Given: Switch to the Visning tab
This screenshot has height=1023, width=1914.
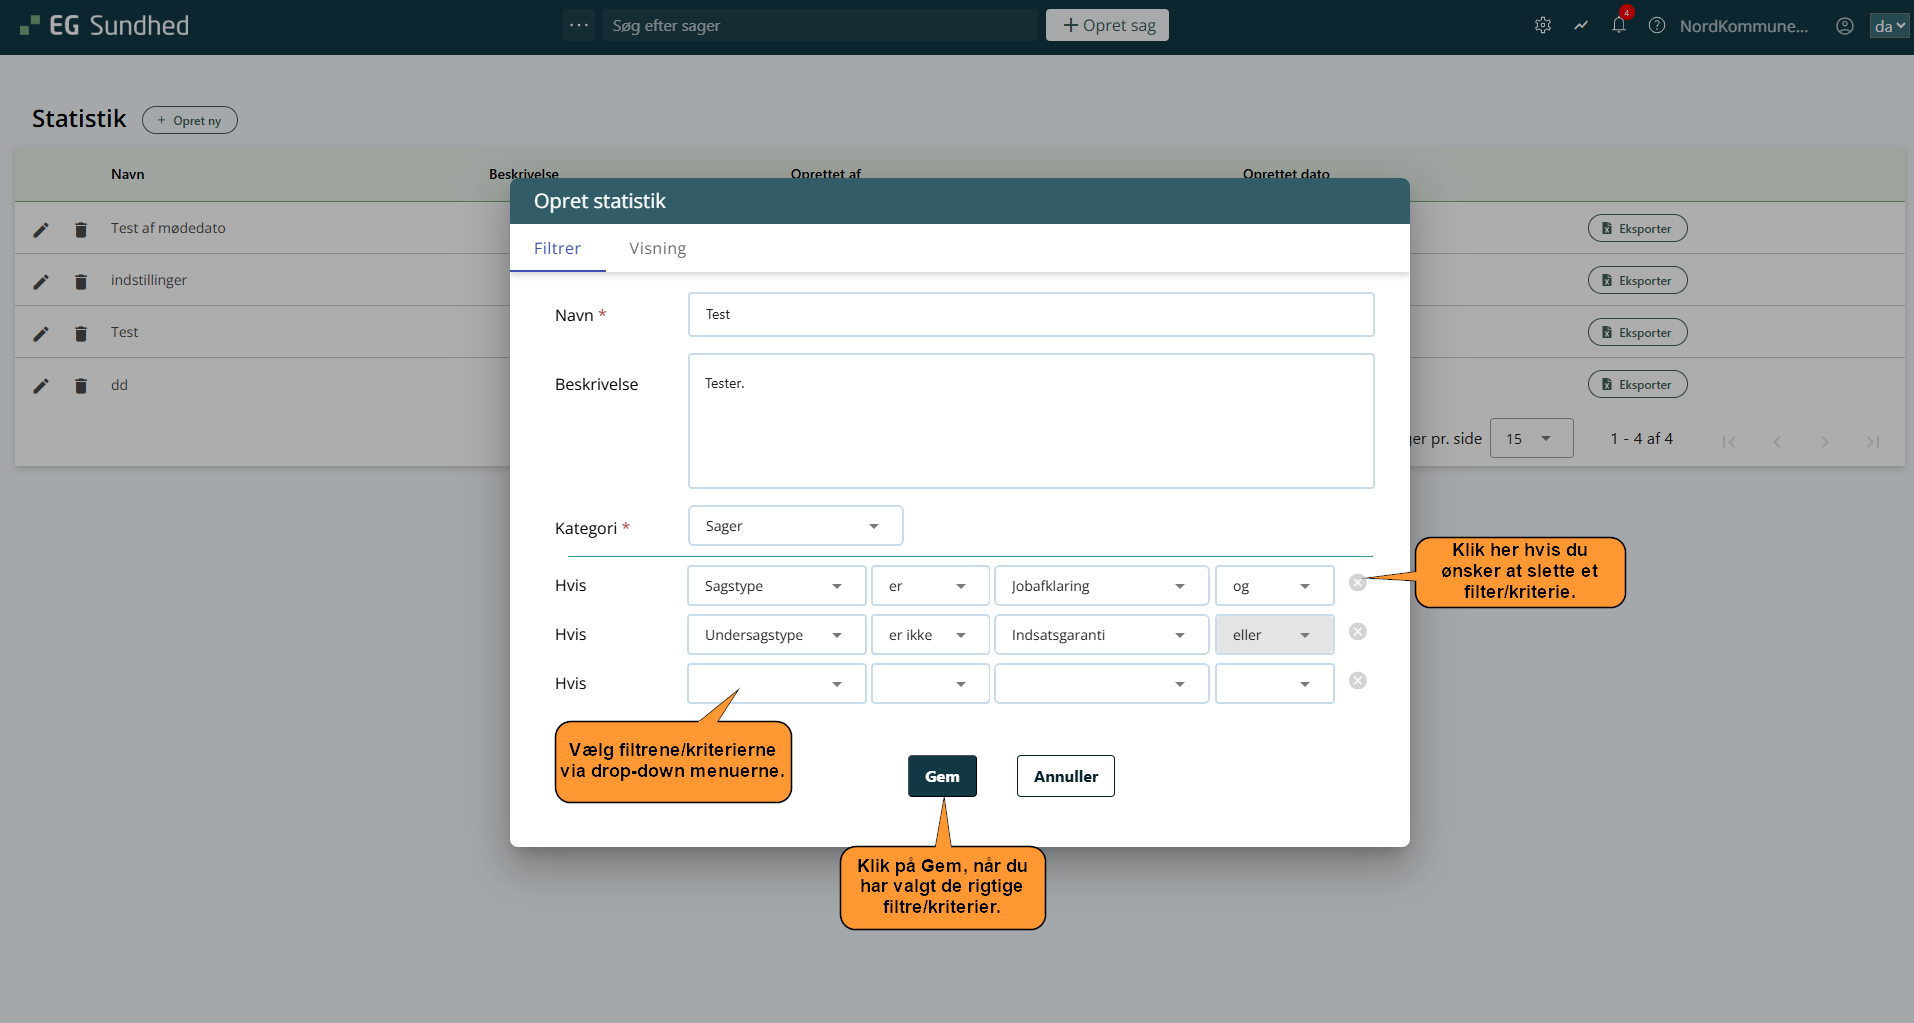Looking at the screenshot, I should point(657,248).
